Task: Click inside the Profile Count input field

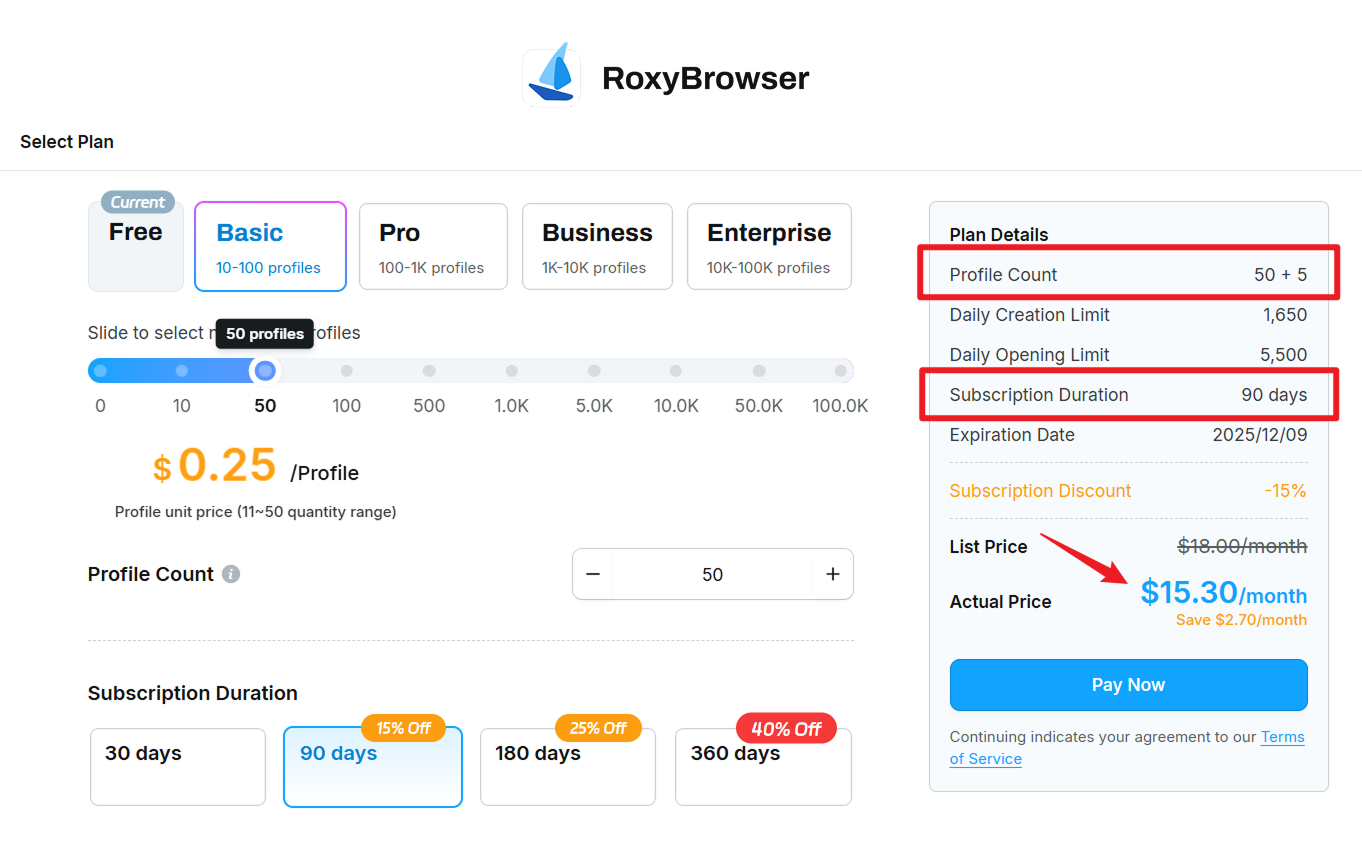Action: [x=712, y=573]
